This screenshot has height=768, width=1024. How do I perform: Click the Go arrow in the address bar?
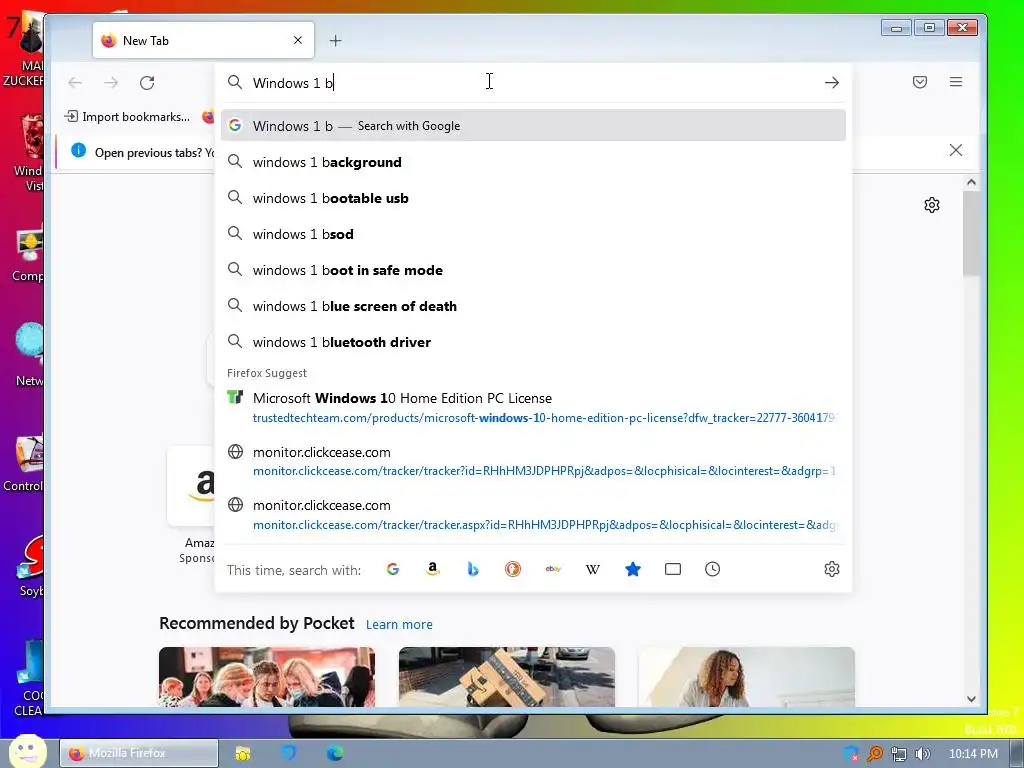pyautogui.click(x=831, y=83)
